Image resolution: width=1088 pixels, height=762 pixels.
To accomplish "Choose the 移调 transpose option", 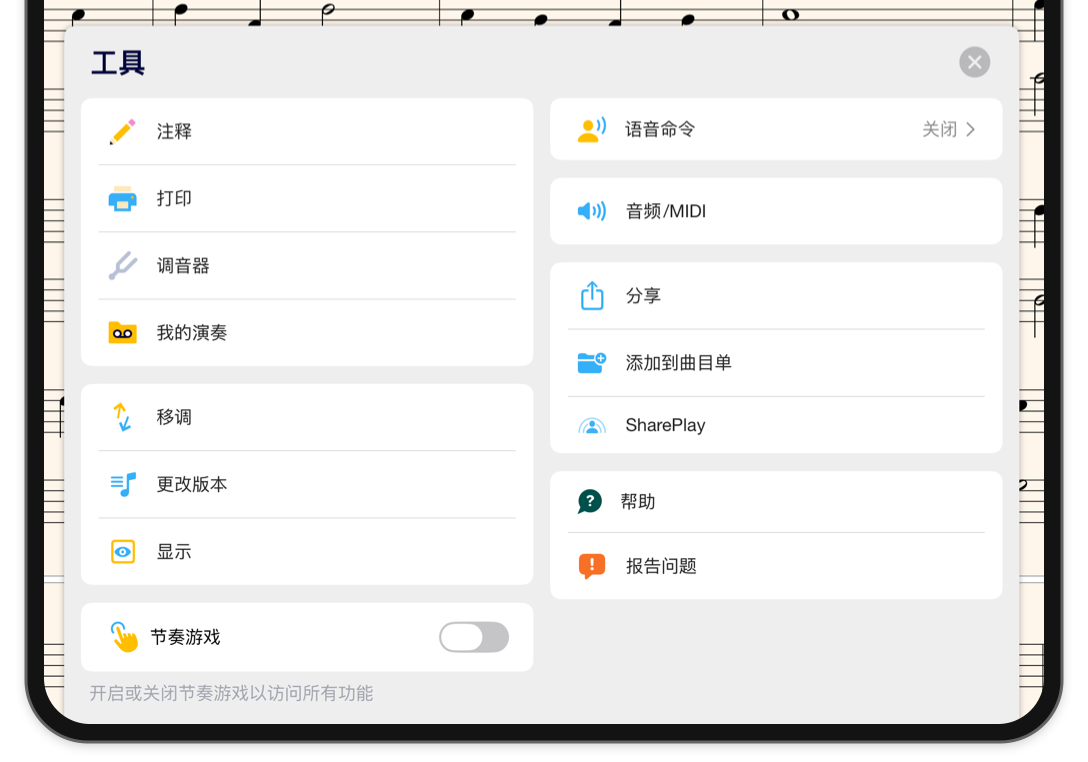I will (307, 417).
